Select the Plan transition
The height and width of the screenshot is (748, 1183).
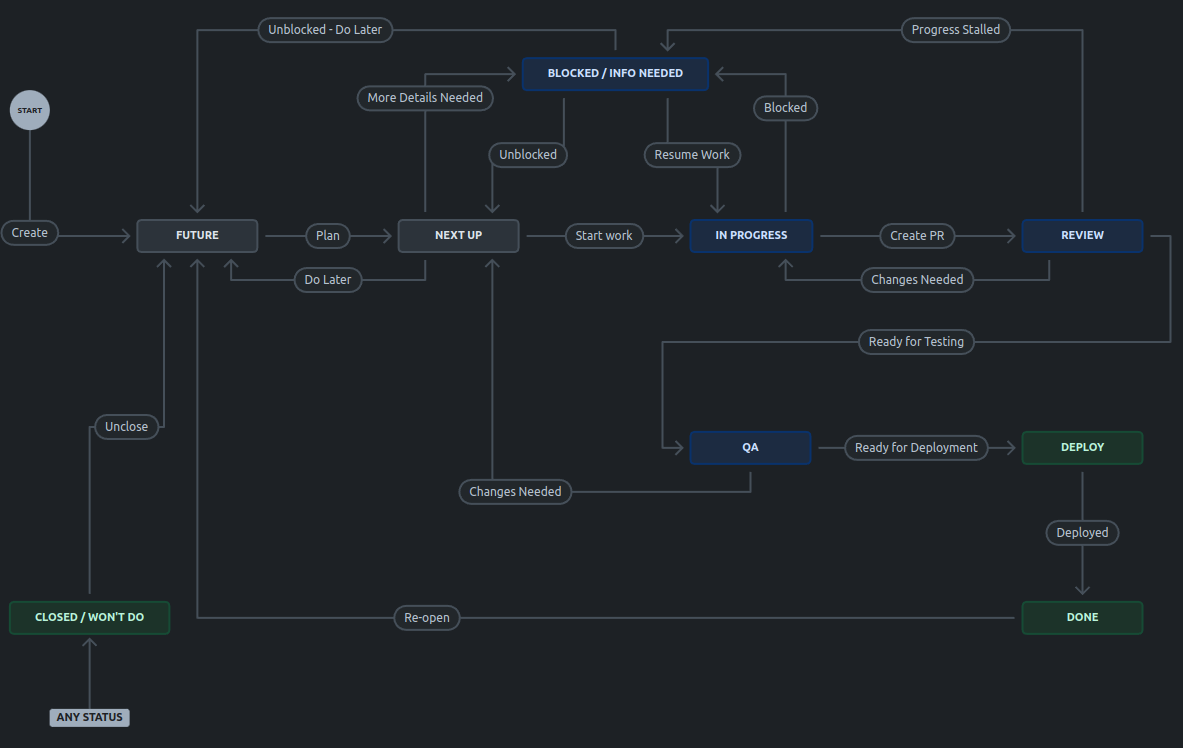coord(327,235)
